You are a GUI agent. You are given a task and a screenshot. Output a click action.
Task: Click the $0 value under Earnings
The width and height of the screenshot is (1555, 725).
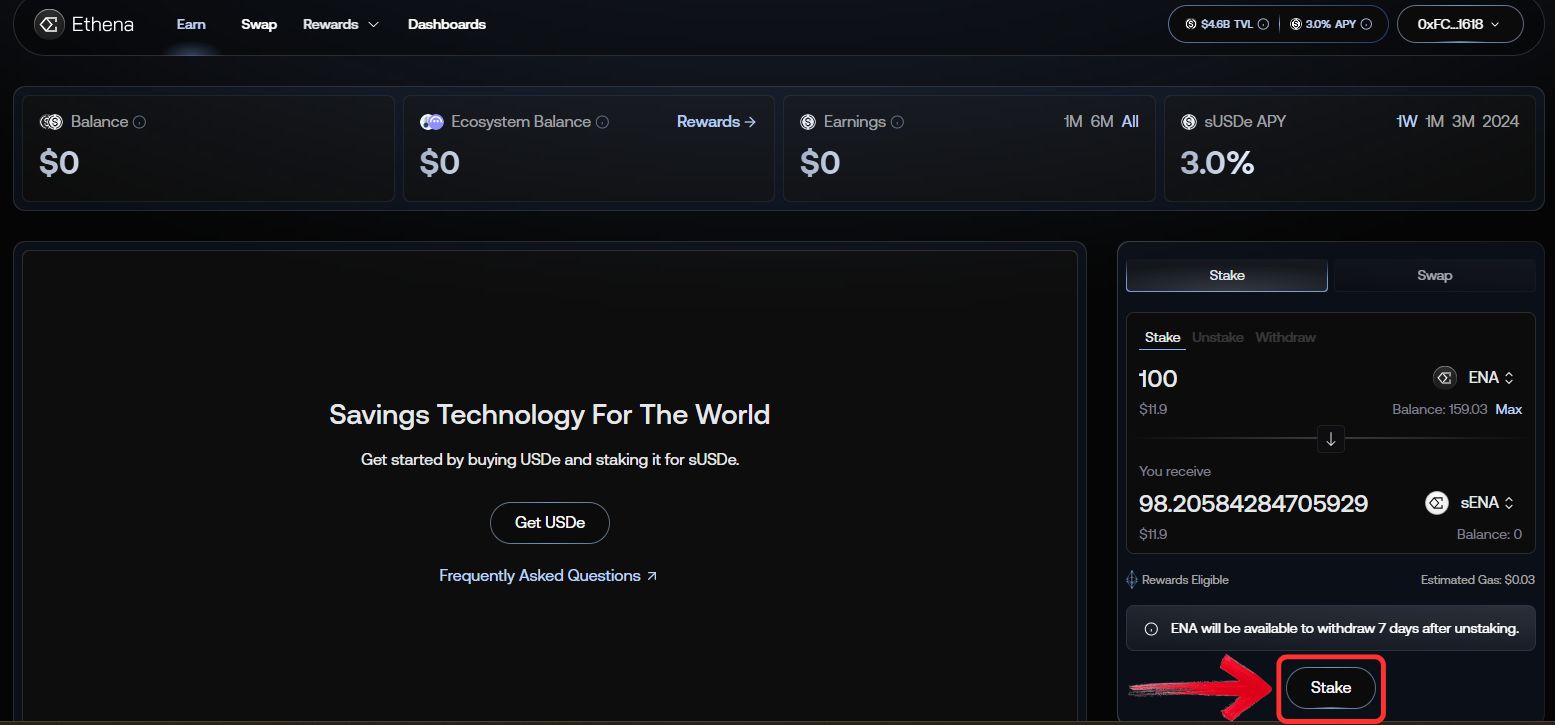tap(820, 163)
